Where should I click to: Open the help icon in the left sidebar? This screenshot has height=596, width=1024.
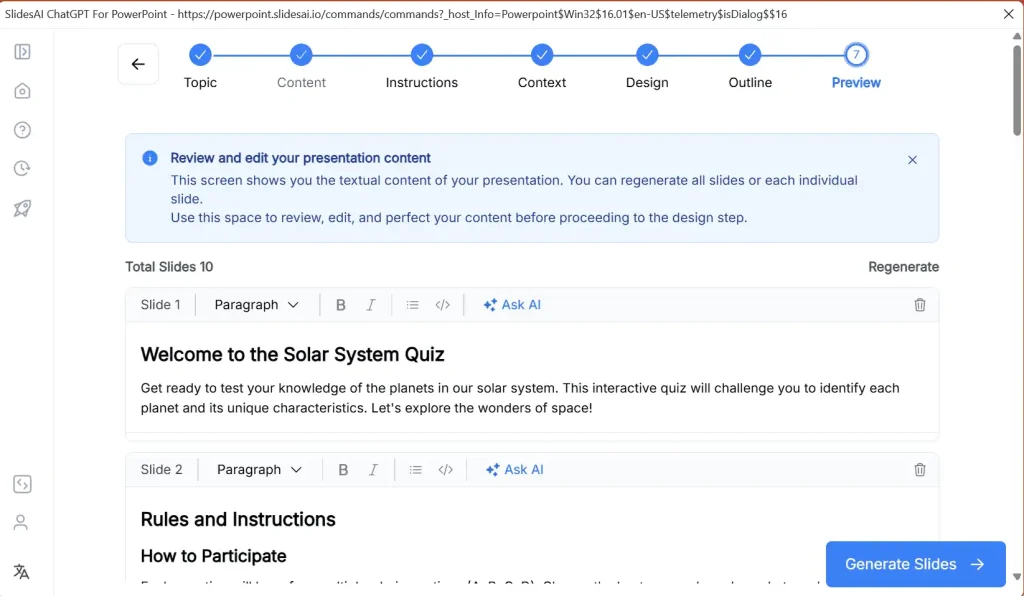(22, 129)
